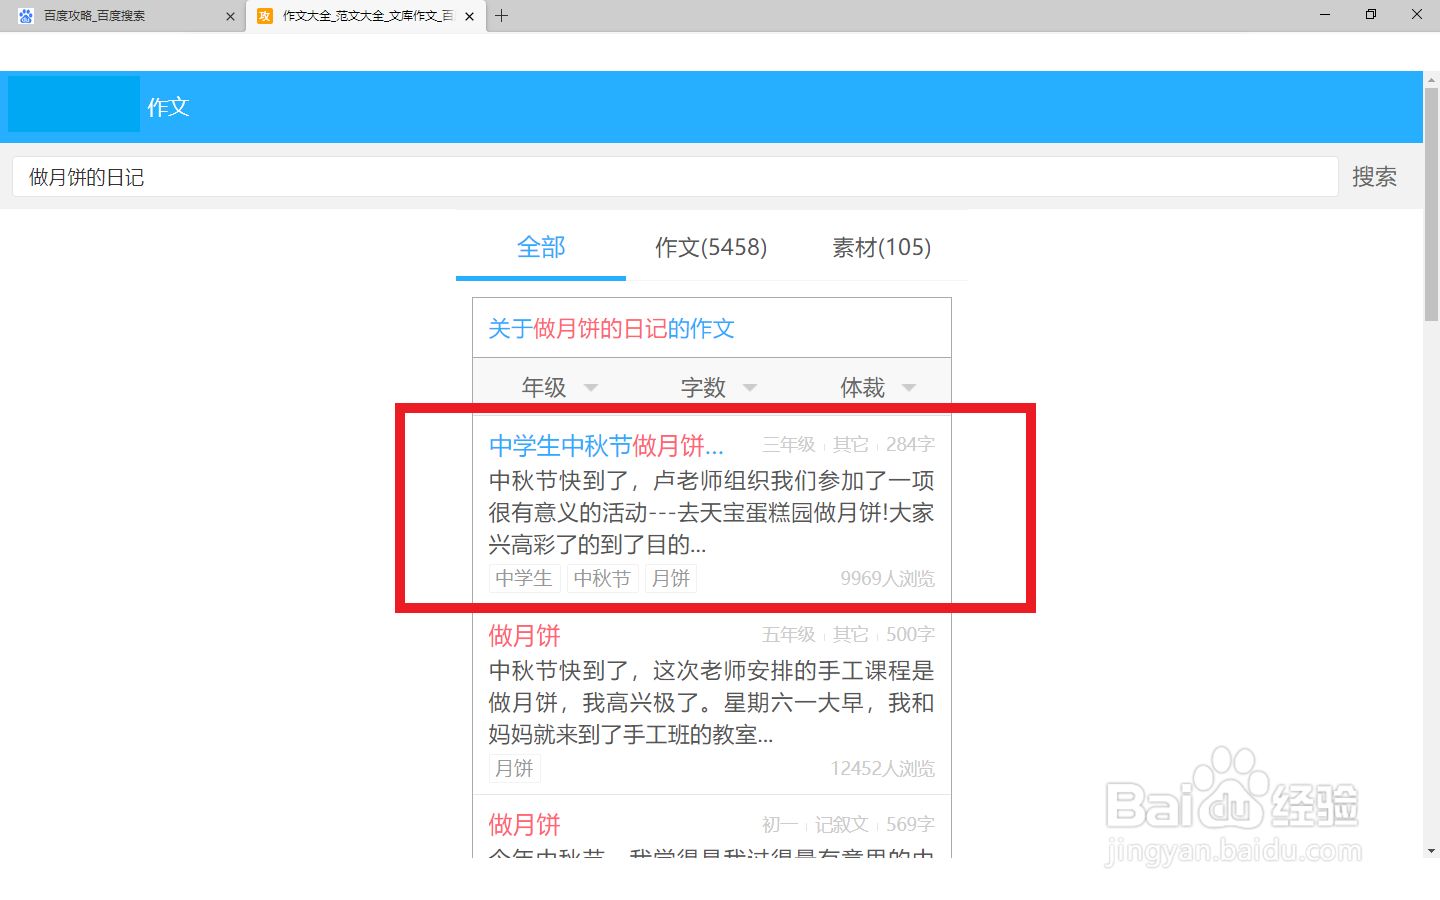
Task: Click the 作文 header title
Action: click(168, 107)
